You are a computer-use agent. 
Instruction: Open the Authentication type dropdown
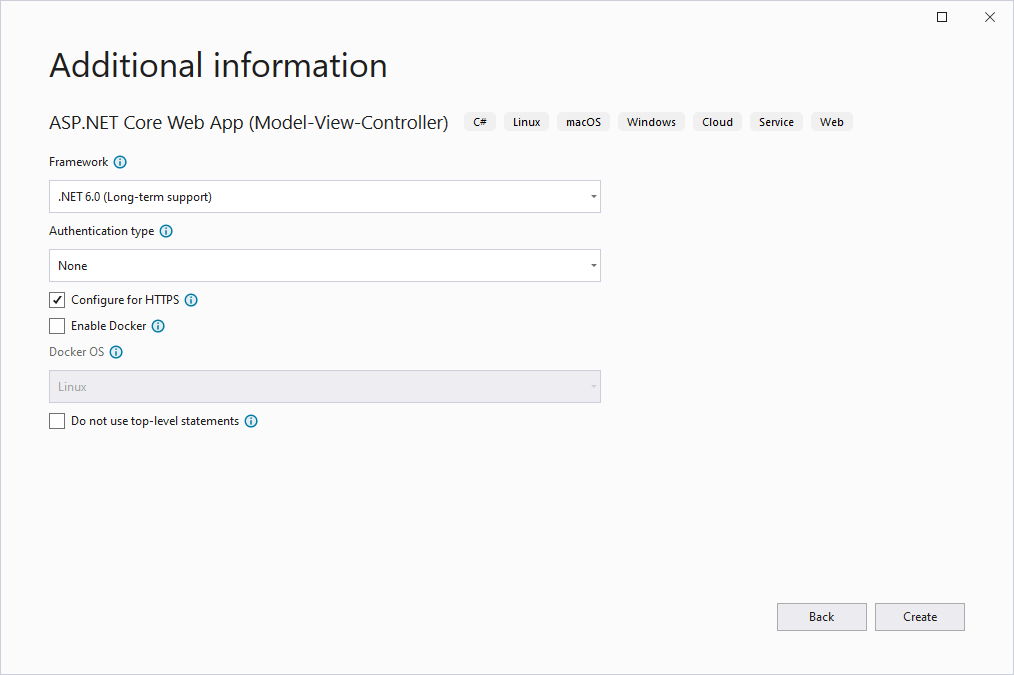point(325,266)
